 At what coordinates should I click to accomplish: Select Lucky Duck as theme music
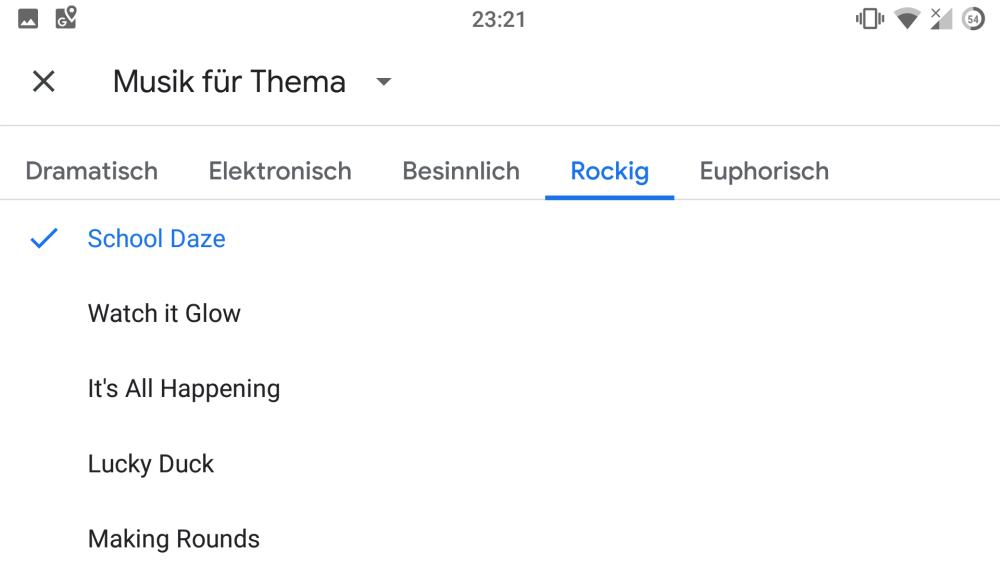coord(151,464)
